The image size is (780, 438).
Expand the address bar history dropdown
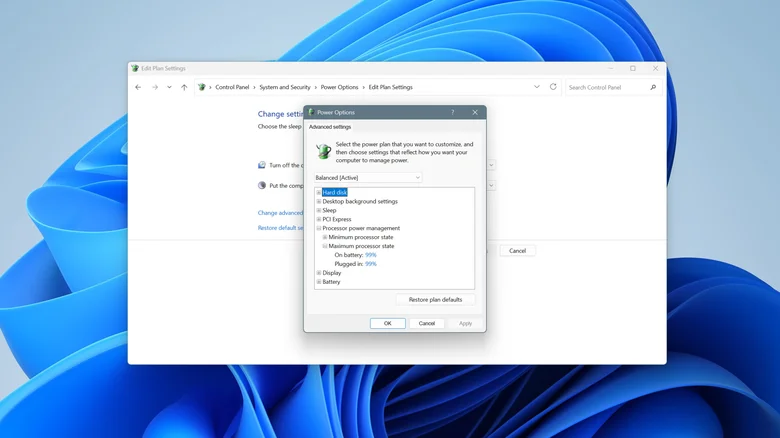537,87
